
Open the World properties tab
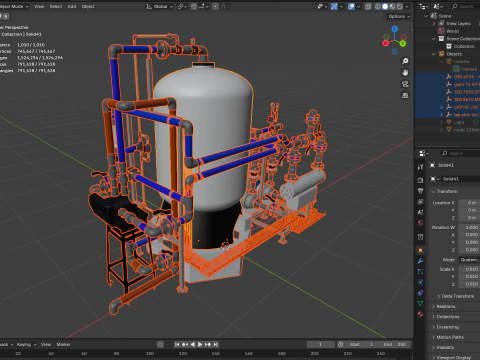[x=420, y=223]
